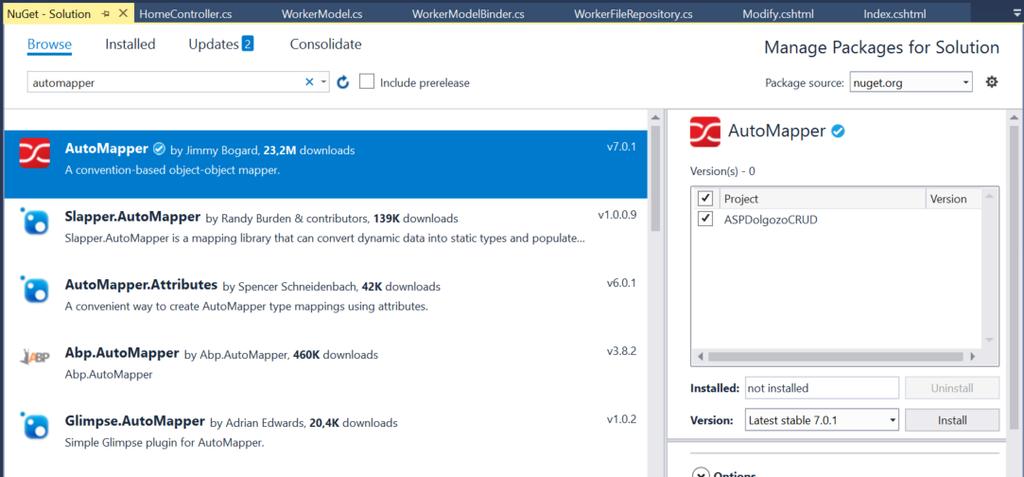Click the Slapper.AutoMapper package icon
1024x477 pixels.
[35, 222]
